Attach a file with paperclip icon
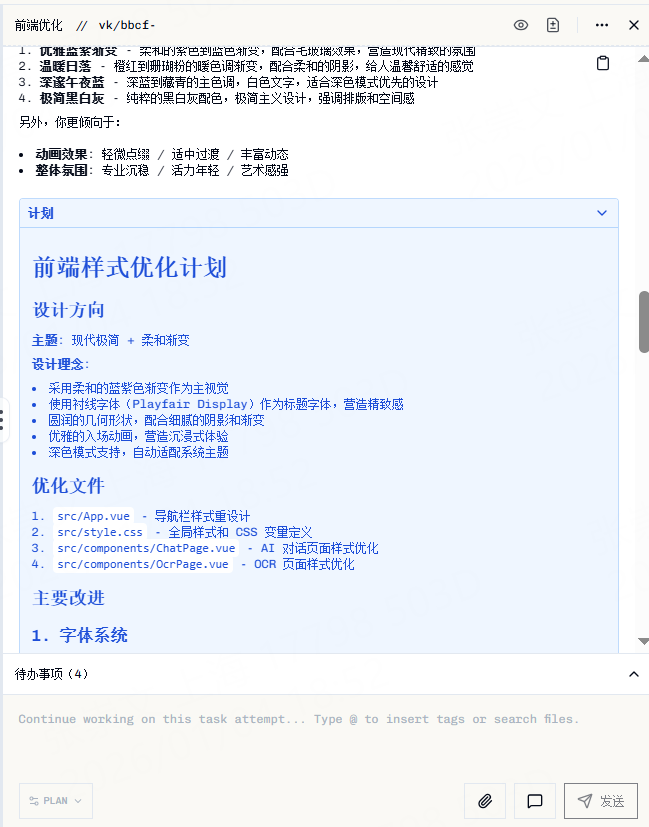 [x=485, y=801]
